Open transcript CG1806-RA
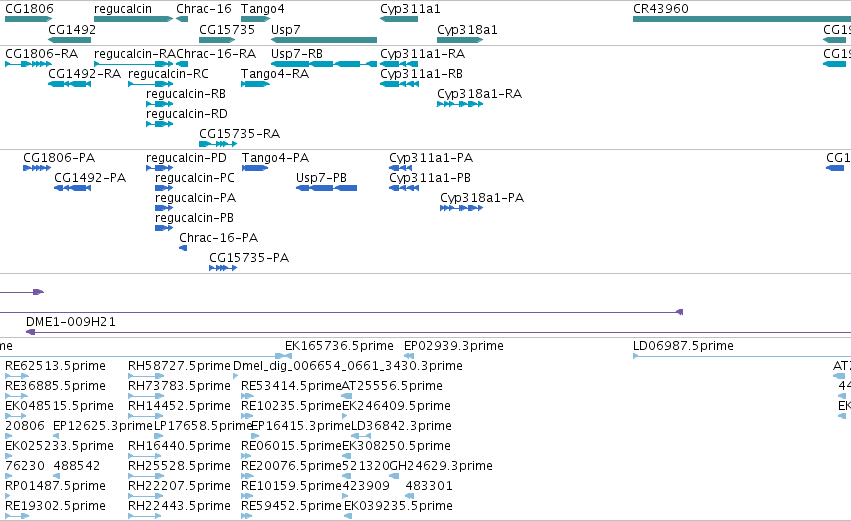This screenshot has width=851, height=521. [x=41, y=54]
